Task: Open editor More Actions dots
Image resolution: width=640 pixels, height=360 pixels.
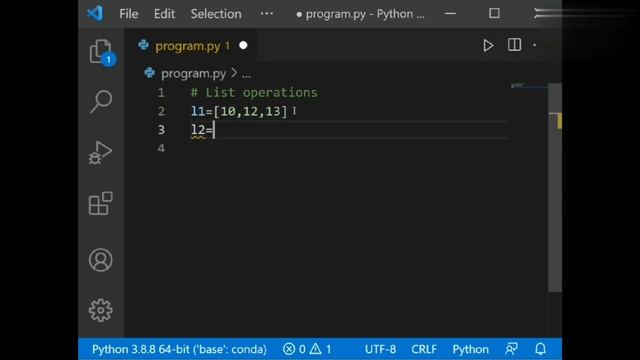Action: [535, 45]
